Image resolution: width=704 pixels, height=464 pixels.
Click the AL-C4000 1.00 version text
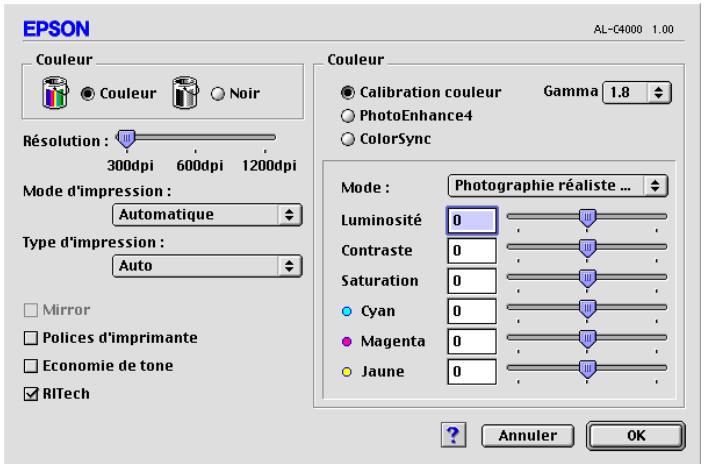point(634,30)
